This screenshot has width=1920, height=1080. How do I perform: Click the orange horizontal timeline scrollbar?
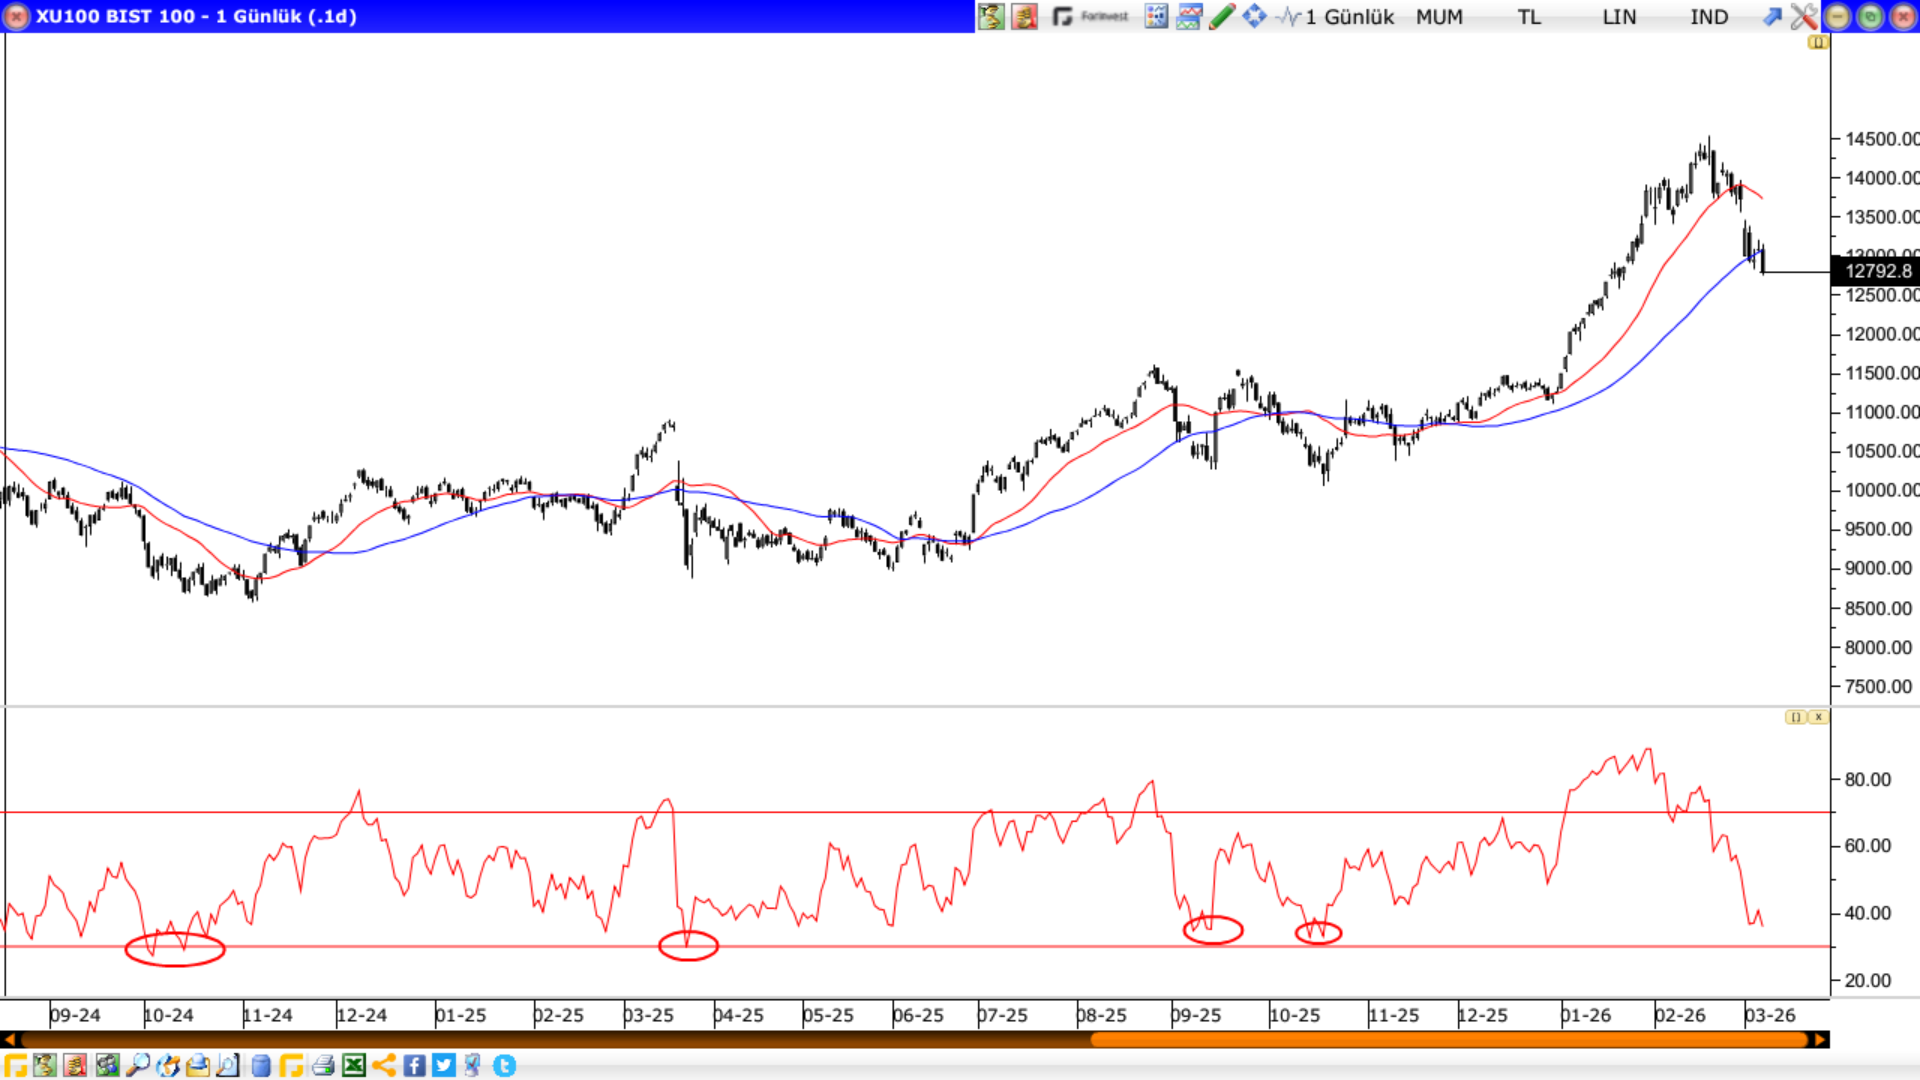click(x=1450, y=1040)
